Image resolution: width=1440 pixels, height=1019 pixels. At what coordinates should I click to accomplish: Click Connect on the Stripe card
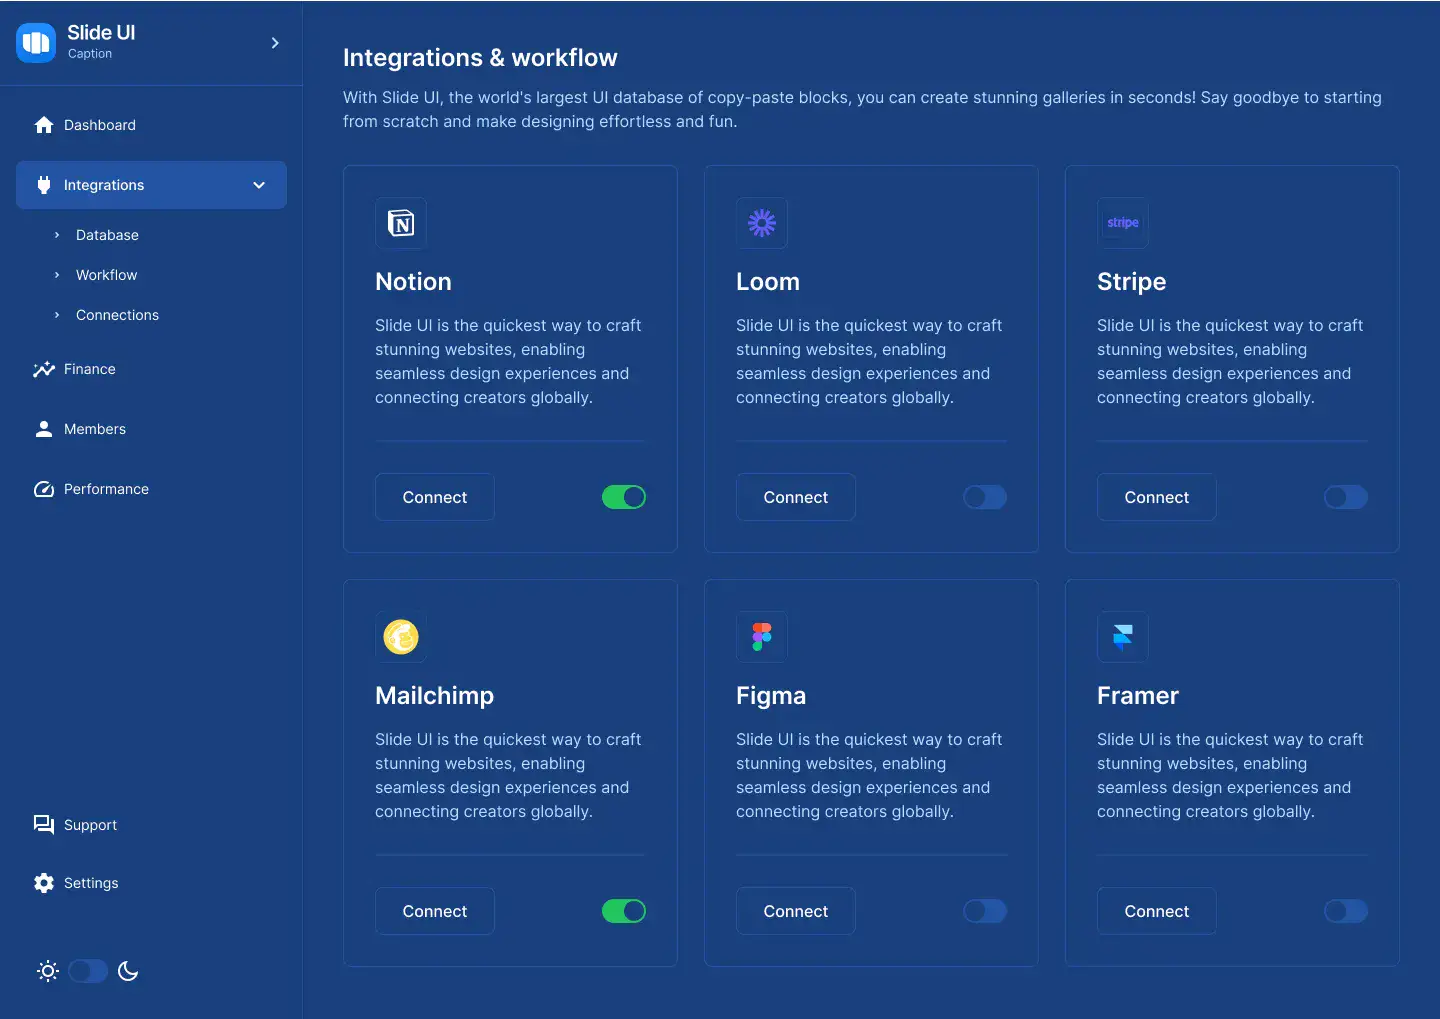(x=1157, y=497)
